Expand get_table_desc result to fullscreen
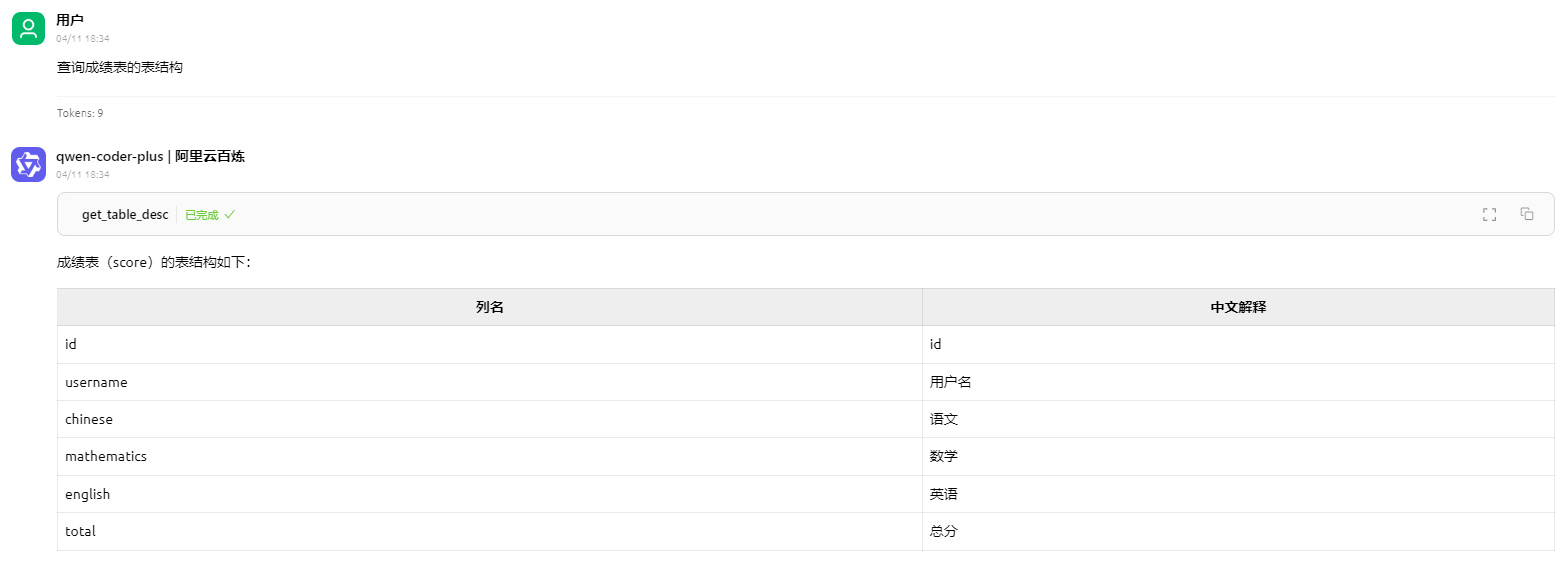The image size is (1562, 565). 1489,214
